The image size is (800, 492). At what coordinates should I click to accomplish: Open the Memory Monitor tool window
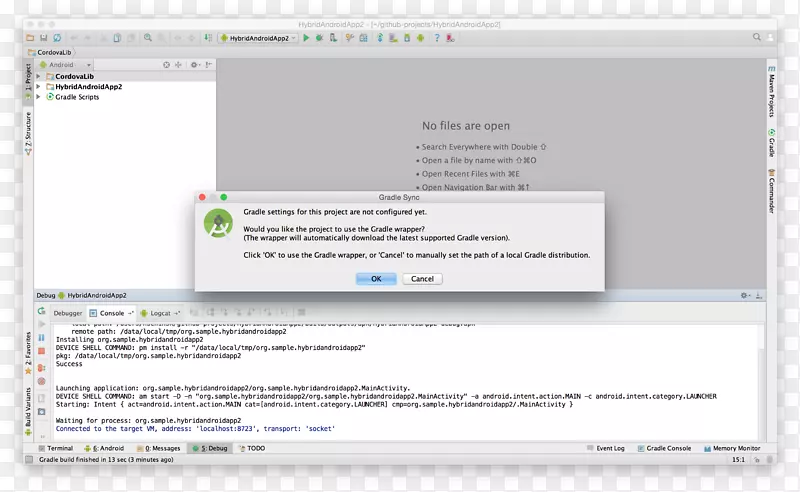[x=732, y=448]
